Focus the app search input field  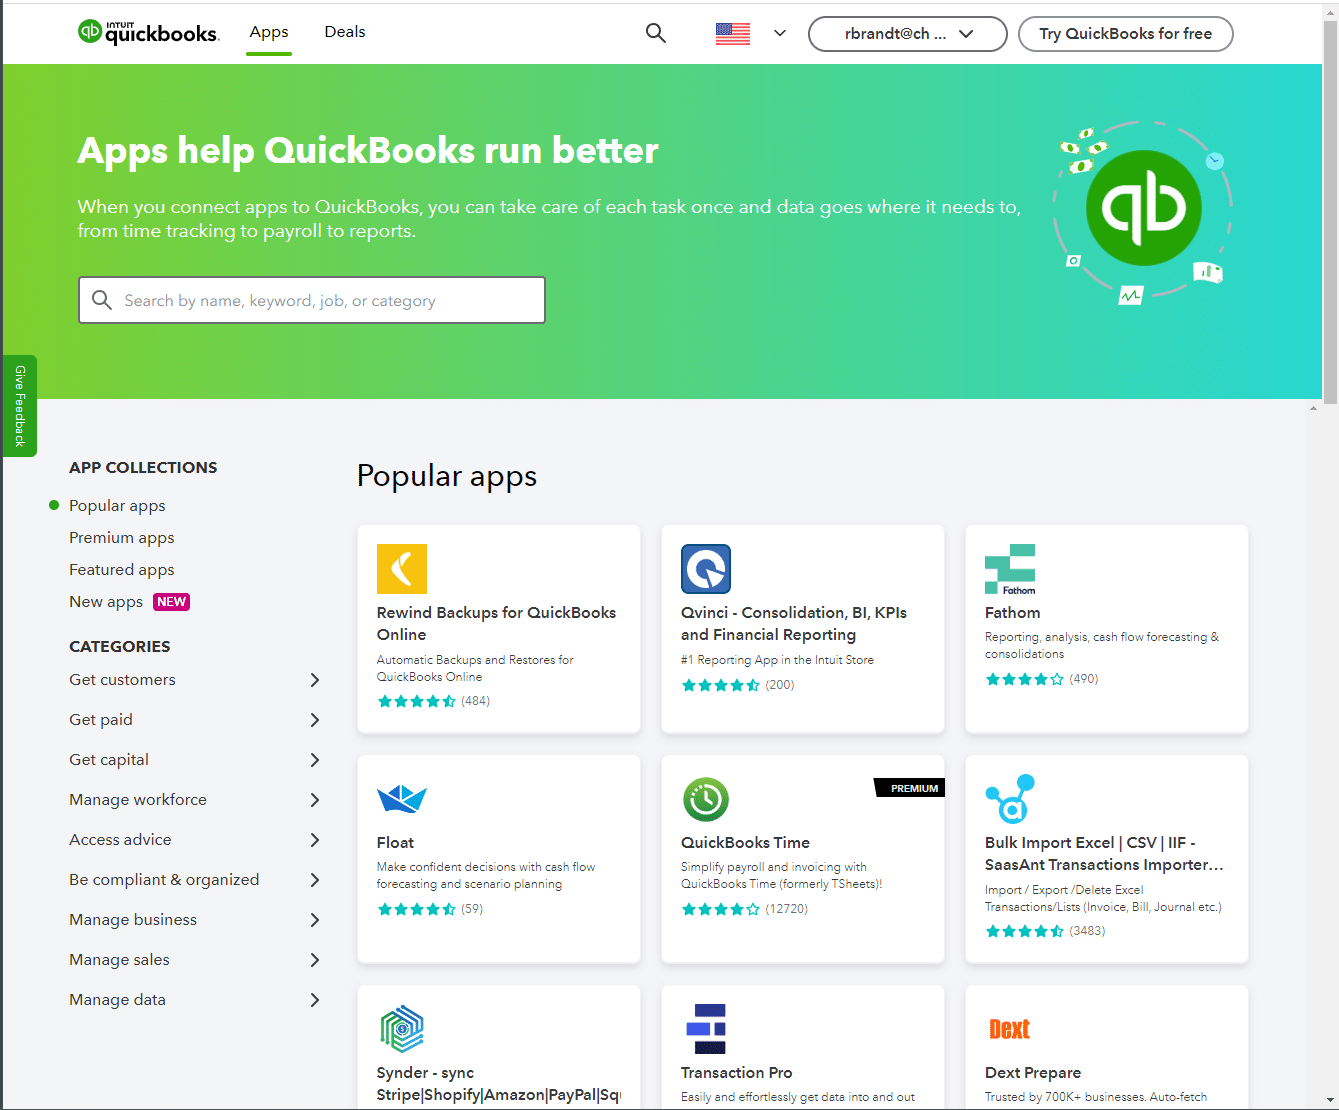tap(312, 300)
